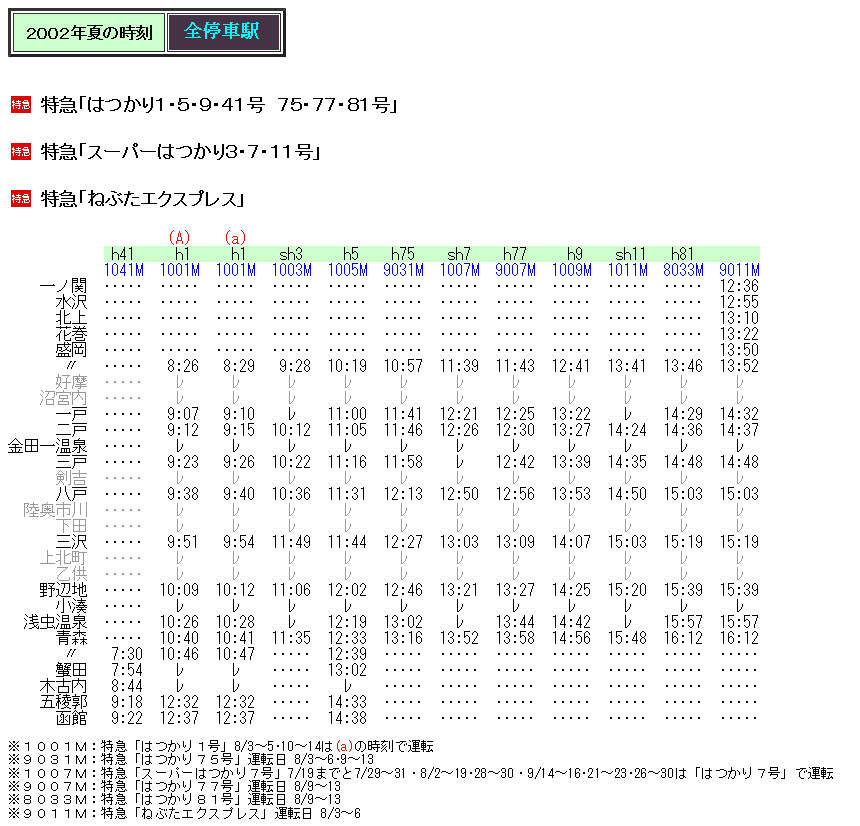The image size is (860, 826).
Task: Click train number 1003M
Action: coord(292,270)
